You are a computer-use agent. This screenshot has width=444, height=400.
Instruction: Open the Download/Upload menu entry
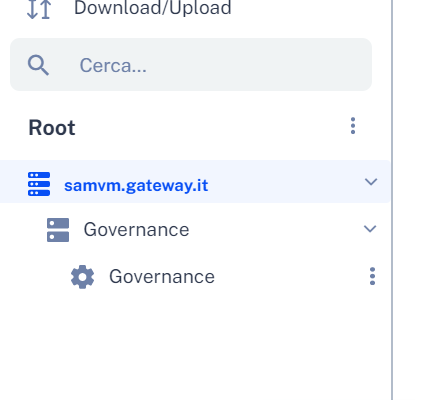[x=152, y=8]
